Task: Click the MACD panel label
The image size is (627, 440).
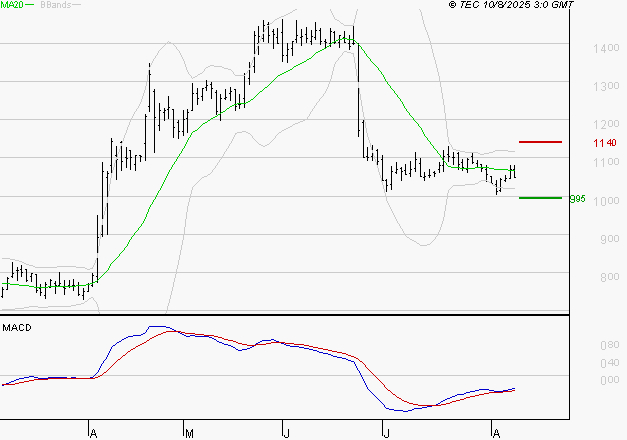Action: (x=17, y=328)
